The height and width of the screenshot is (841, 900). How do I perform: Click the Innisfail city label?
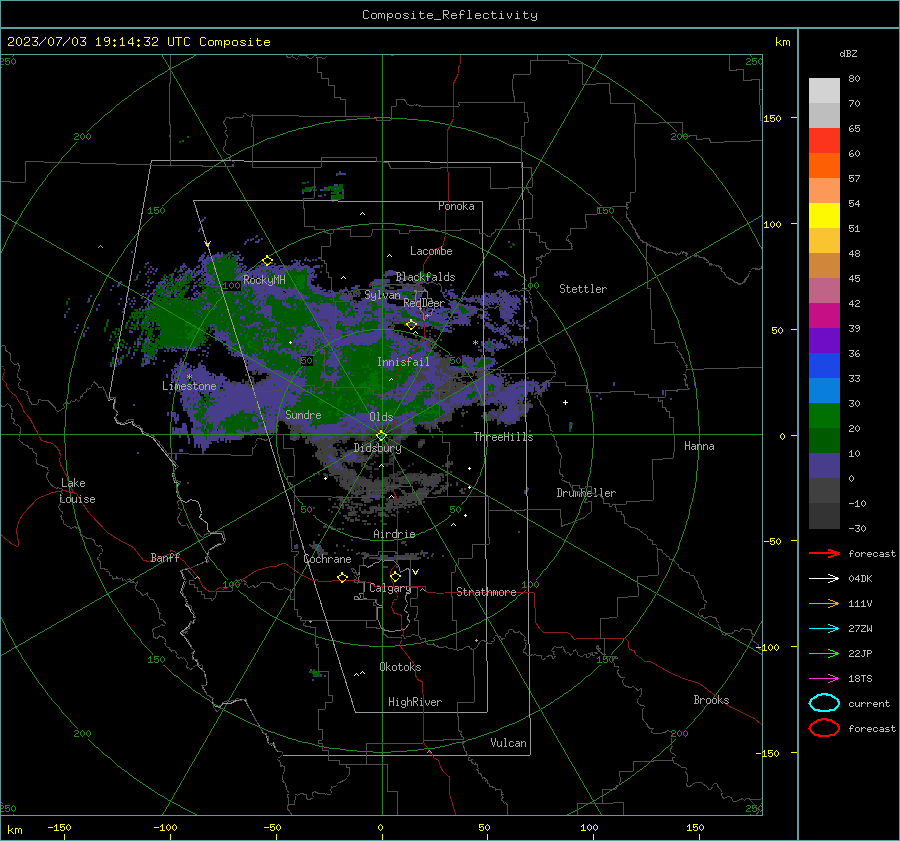[x=403, y=362]
